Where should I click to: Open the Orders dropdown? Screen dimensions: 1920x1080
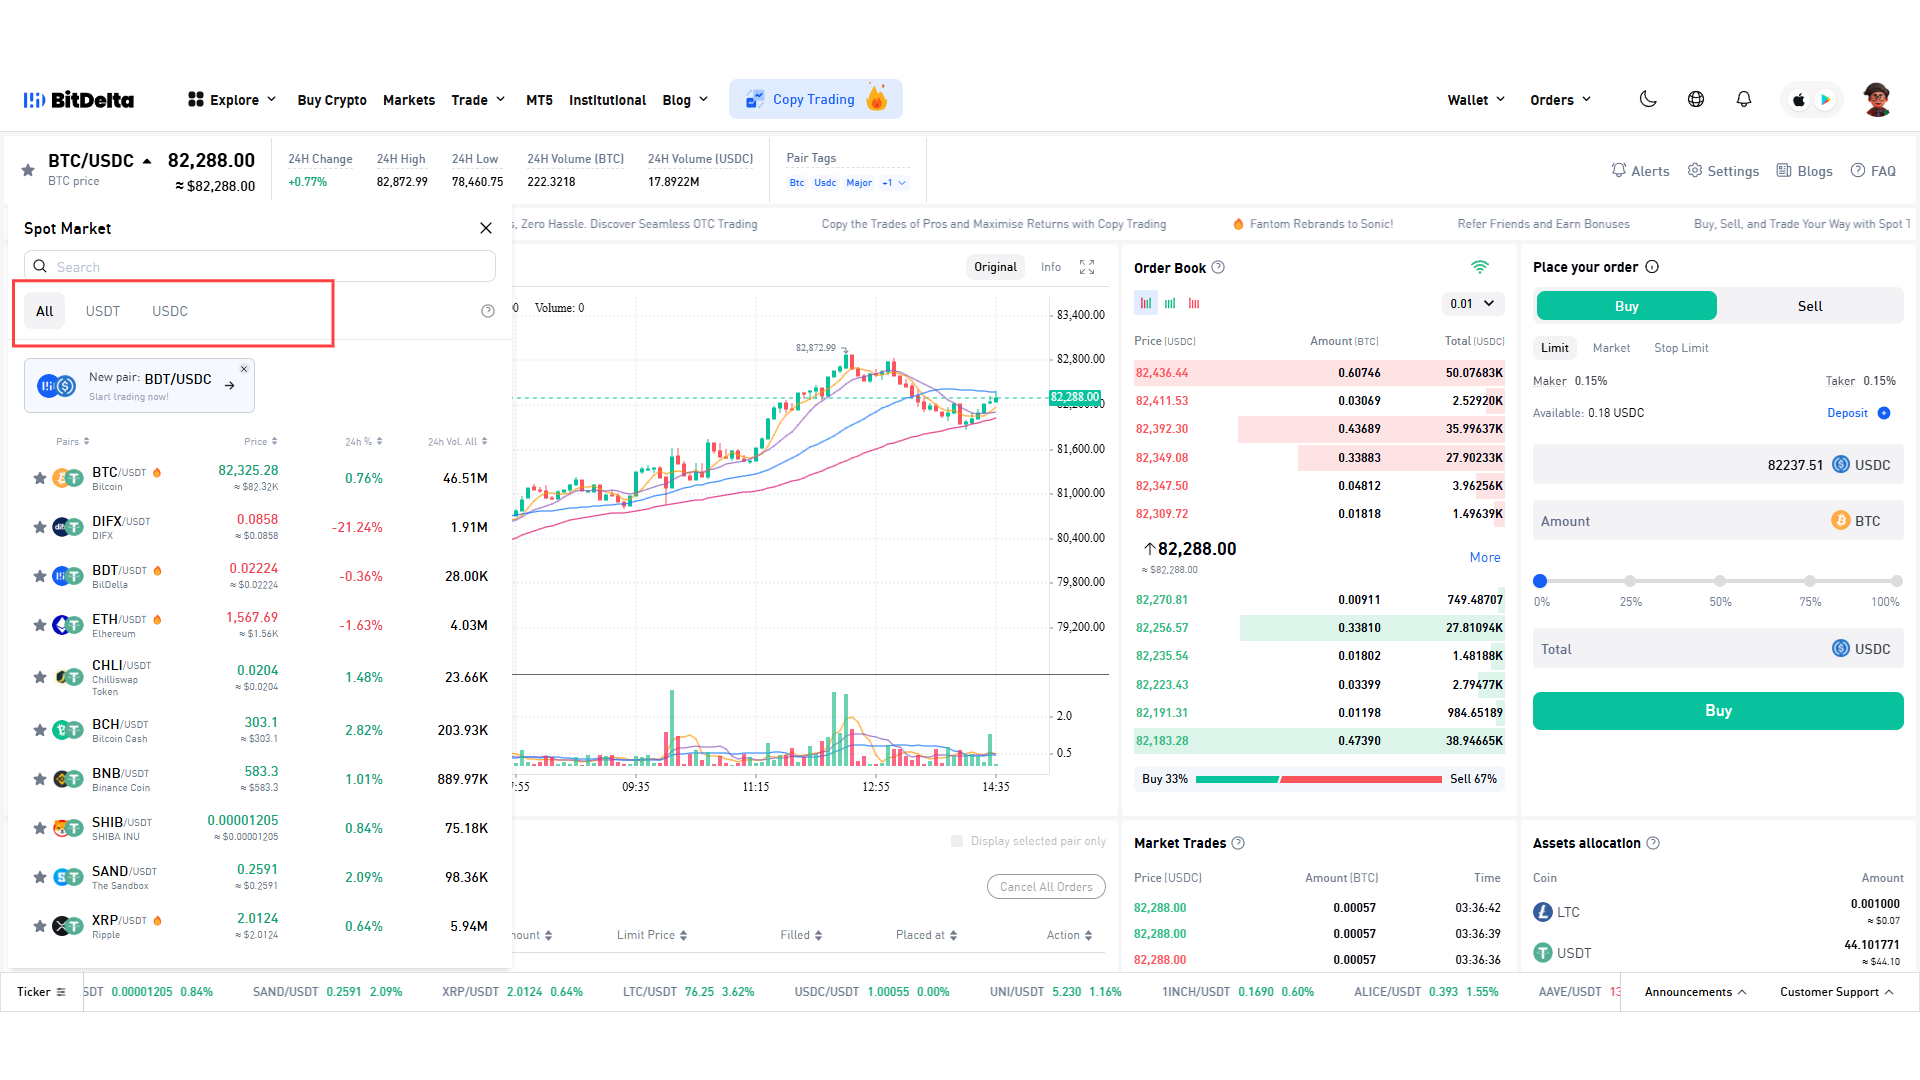point(1560,100)
